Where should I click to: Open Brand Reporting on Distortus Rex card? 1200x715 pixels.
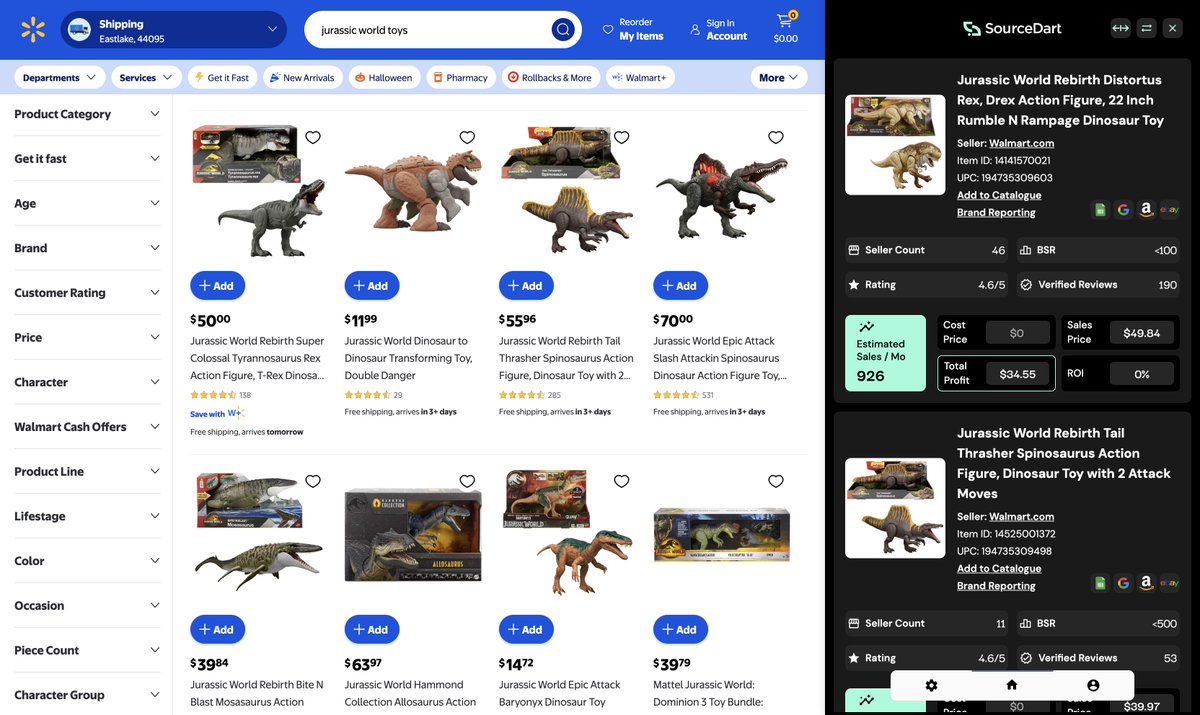pyautogui.click(x=996, y=212)
